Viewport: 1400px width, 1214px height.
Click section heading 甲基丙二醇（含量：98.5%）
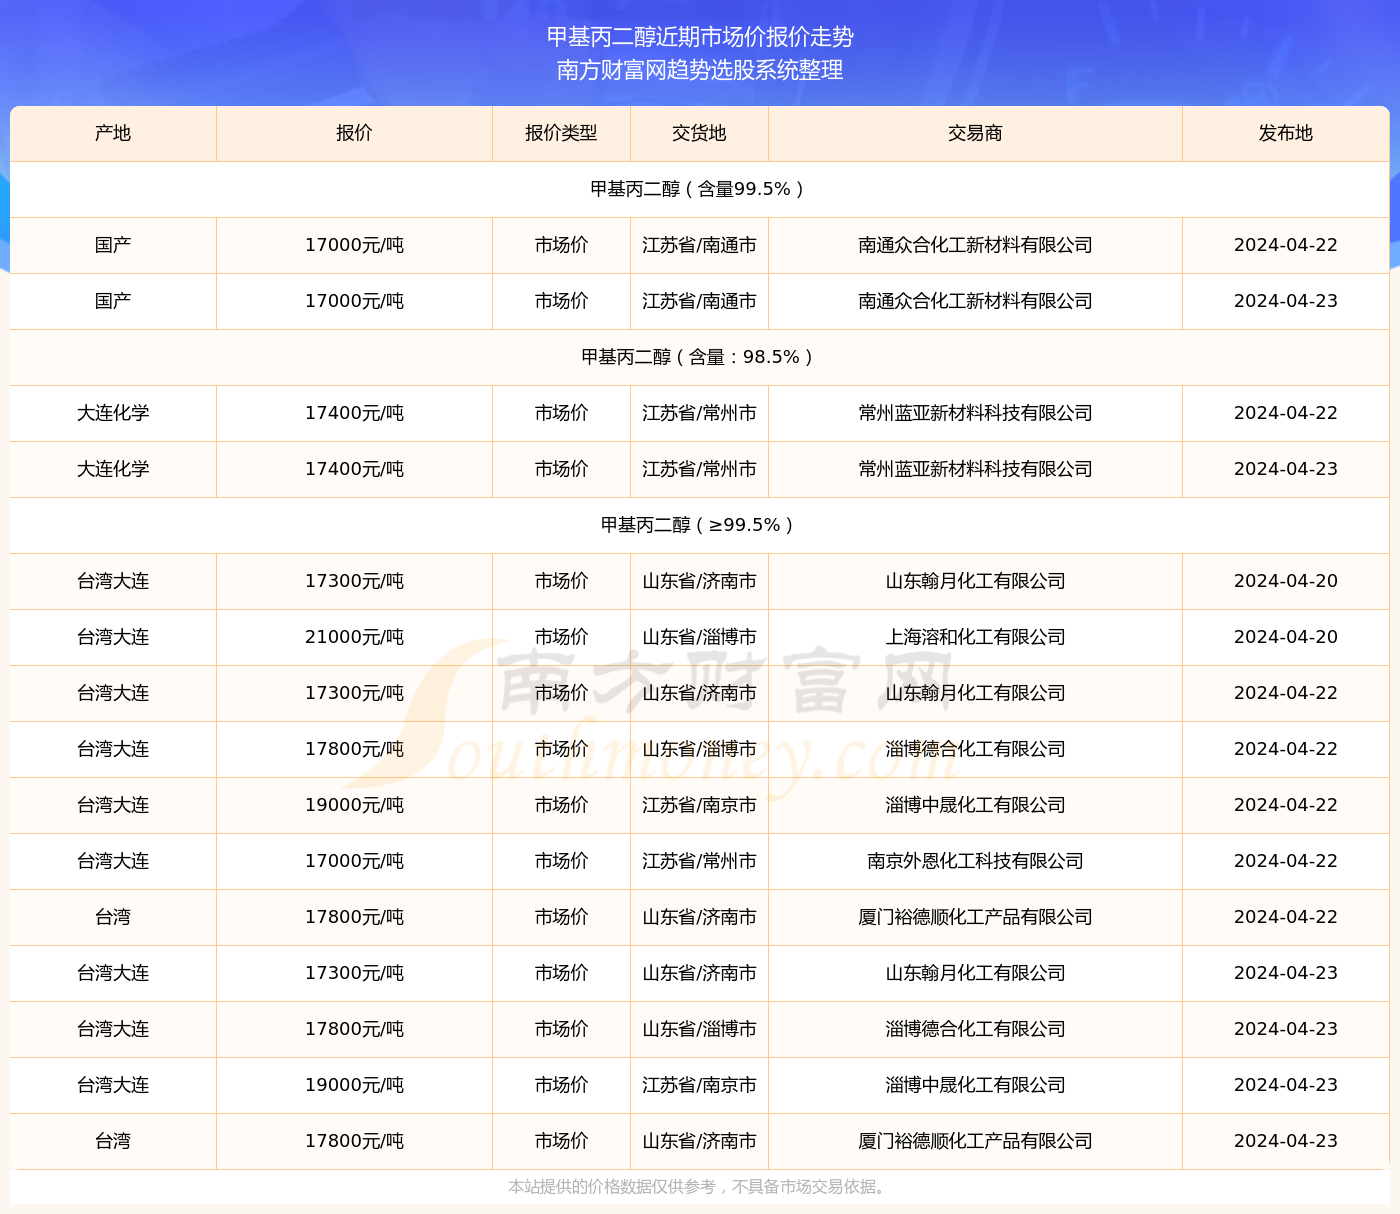click(x=700, y=357)
